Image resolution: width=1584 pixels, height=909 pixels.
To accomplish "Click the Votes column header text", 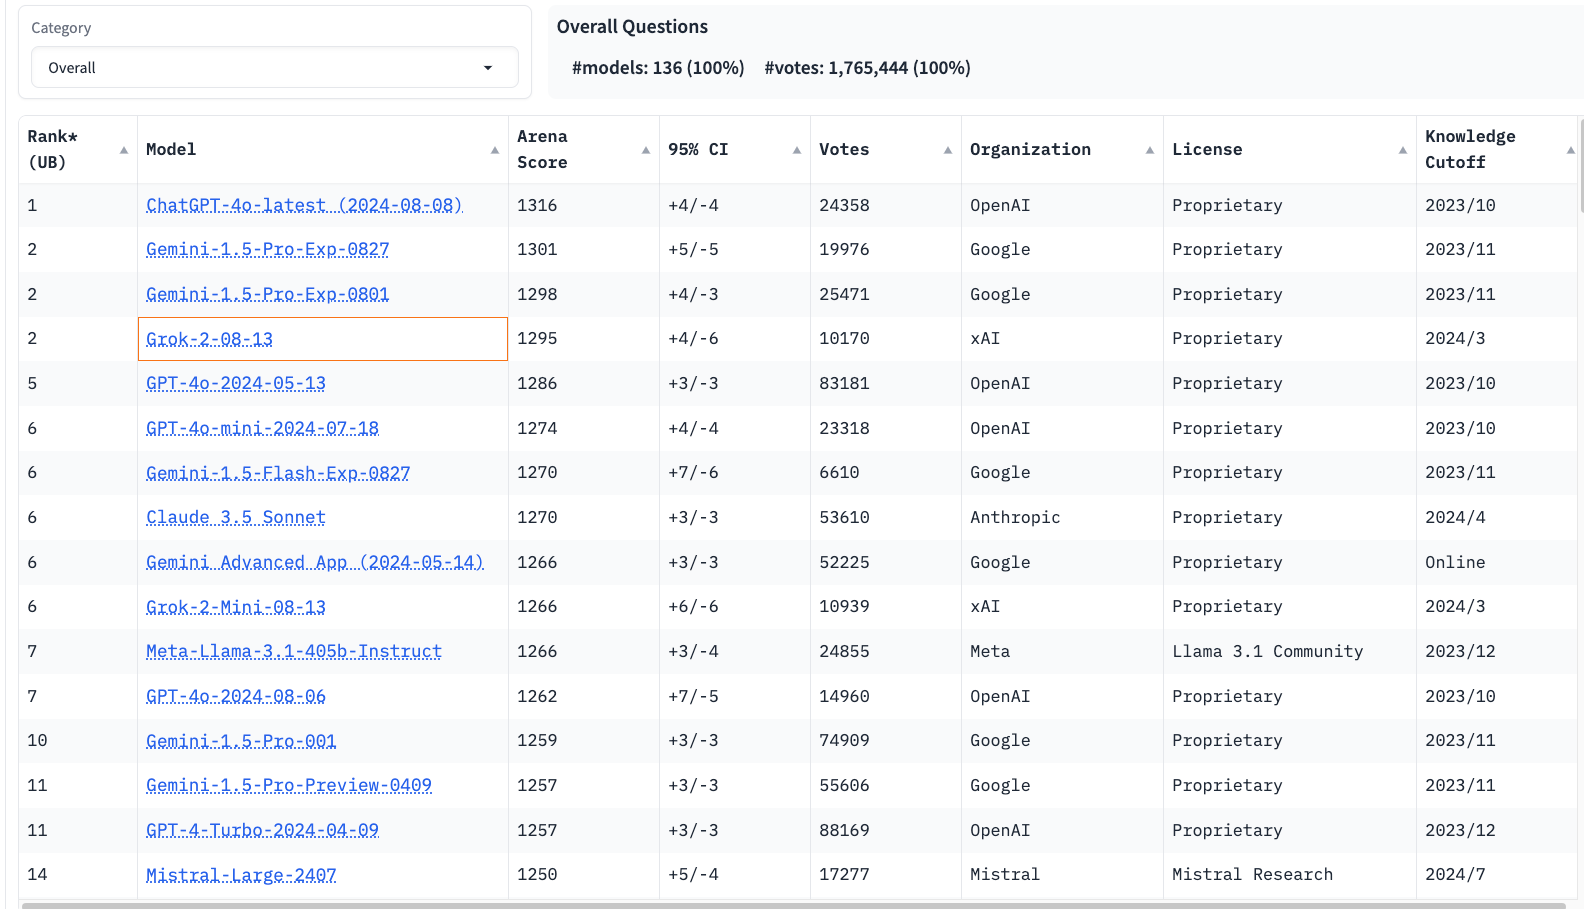I will [x=844, y=149].
